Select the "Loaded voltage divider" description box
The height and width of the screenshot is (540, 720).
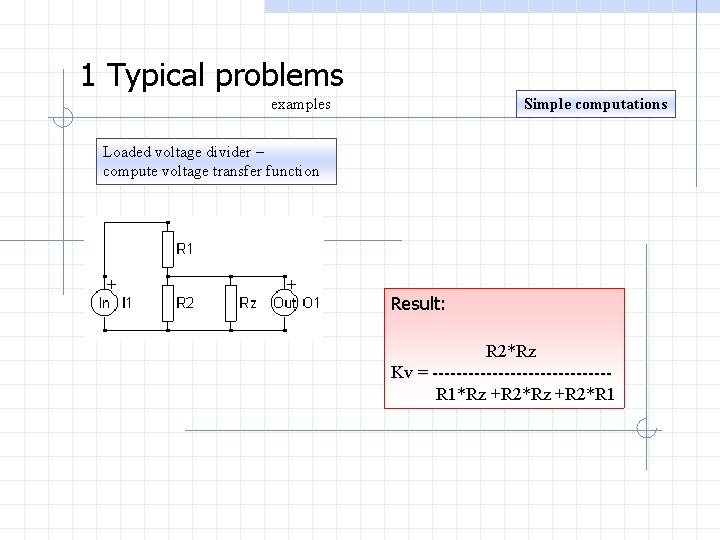(216, 162)
